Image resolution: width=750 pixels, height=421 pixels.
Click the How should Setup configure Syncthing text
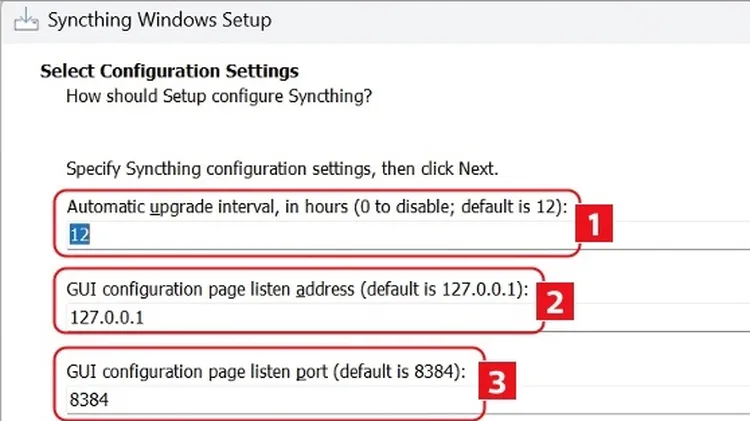(x=219, y=96)
